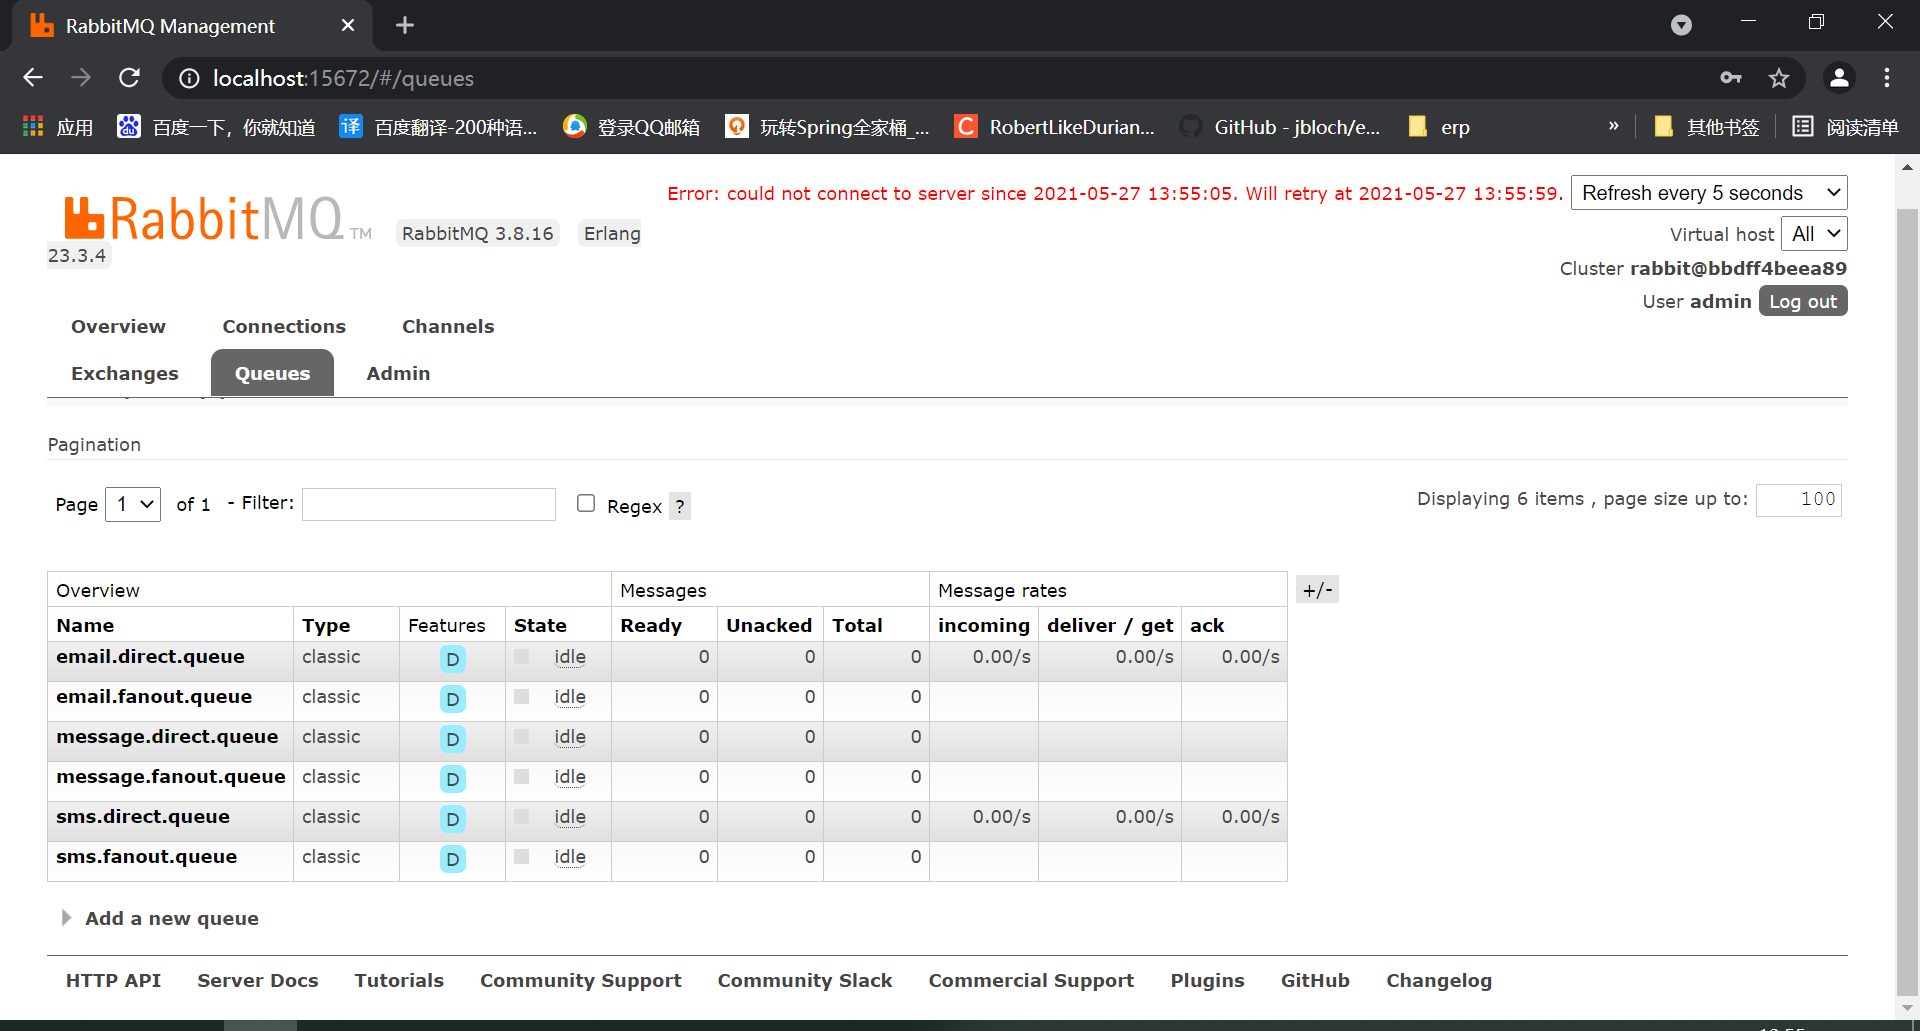
Task: Go to the Channels tab
Action: click(448, 326)
